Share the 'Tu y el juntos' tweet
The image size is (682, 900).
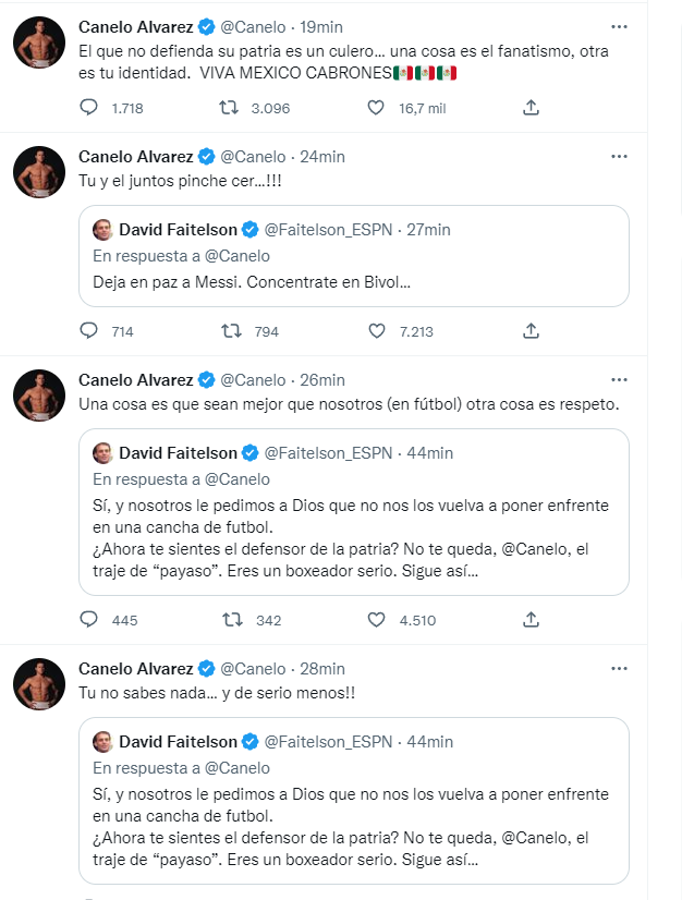(532, 331)
